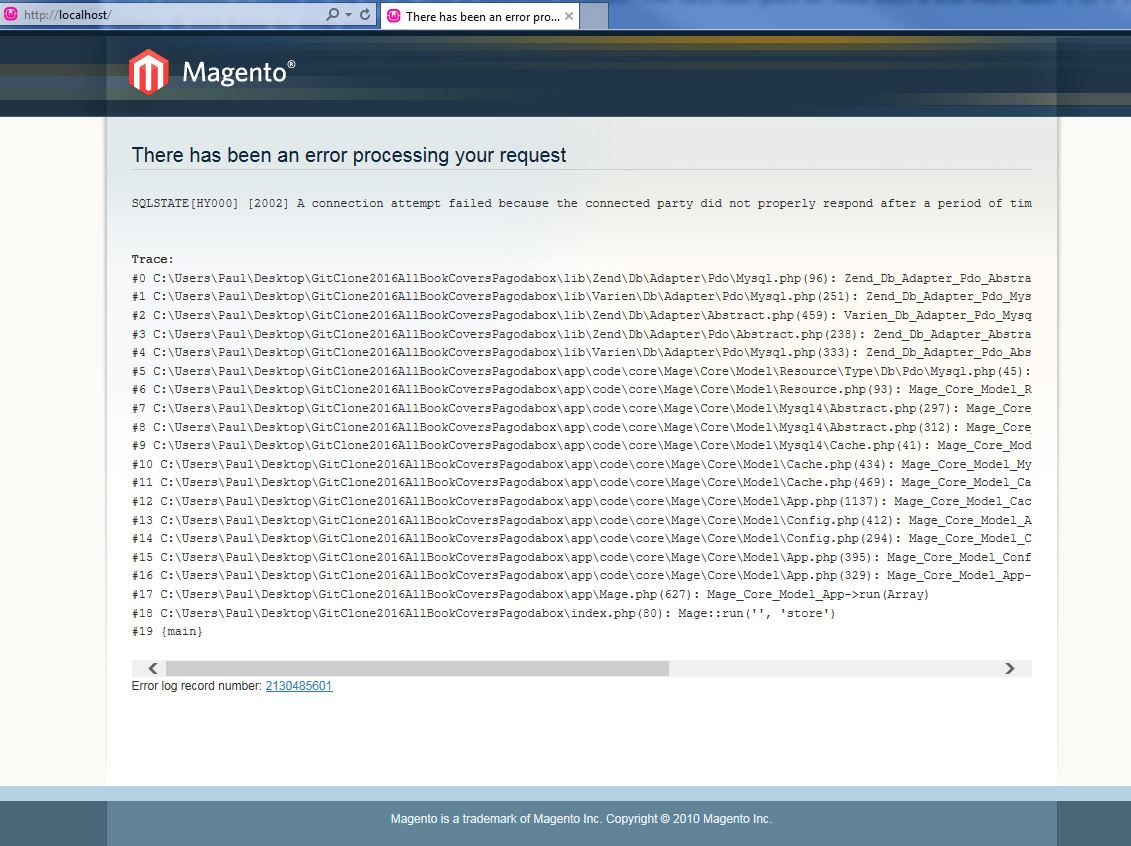The width and height of the screenshot is (1131, 846).
Task: Click trace line #16 App.php(329)
Action: [x=581, y=576]
